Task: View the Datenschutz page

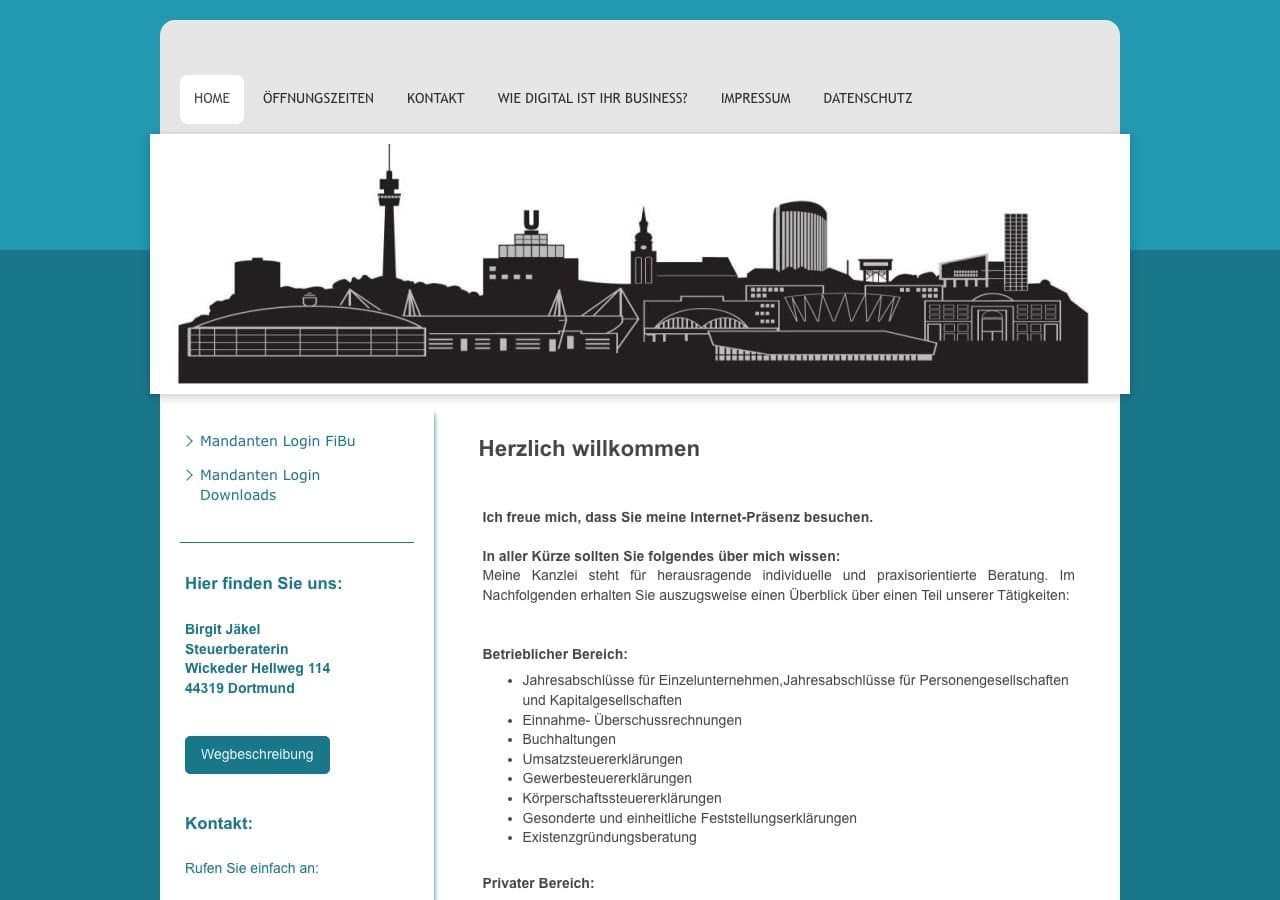Action: coord(867,99)
